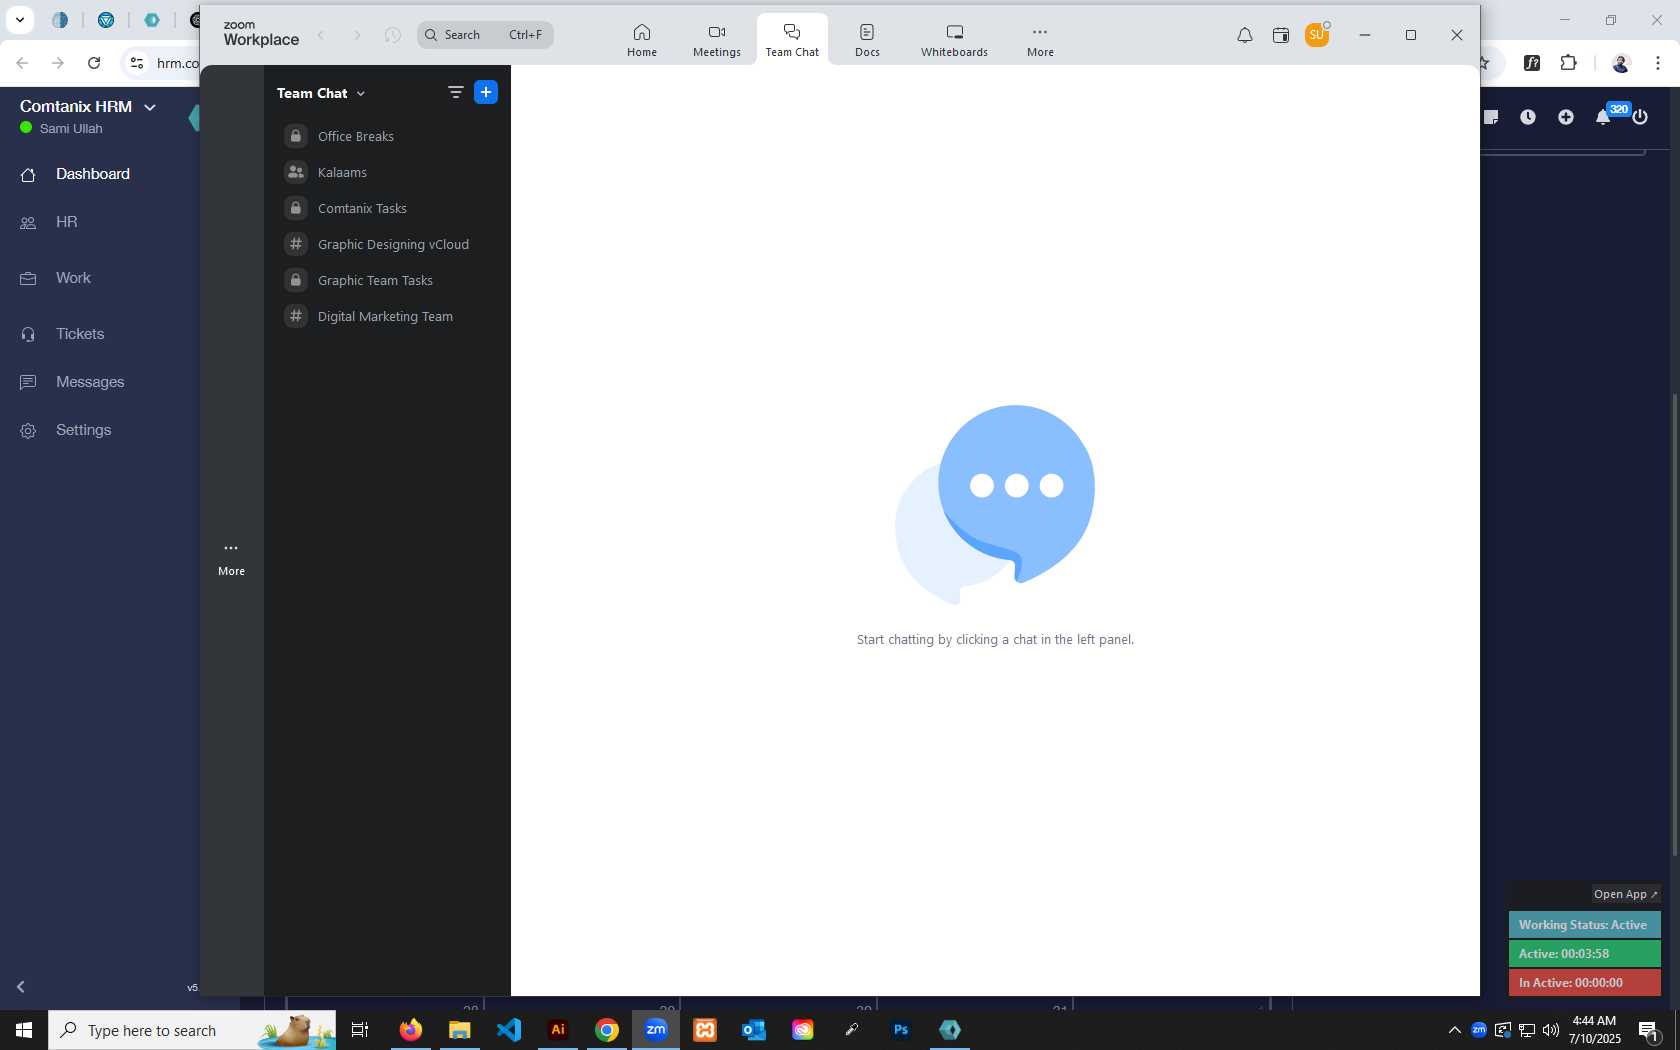Click the Windows Start button
Viewport: 1680px width, 1050px height.
tap(24, 1030)
